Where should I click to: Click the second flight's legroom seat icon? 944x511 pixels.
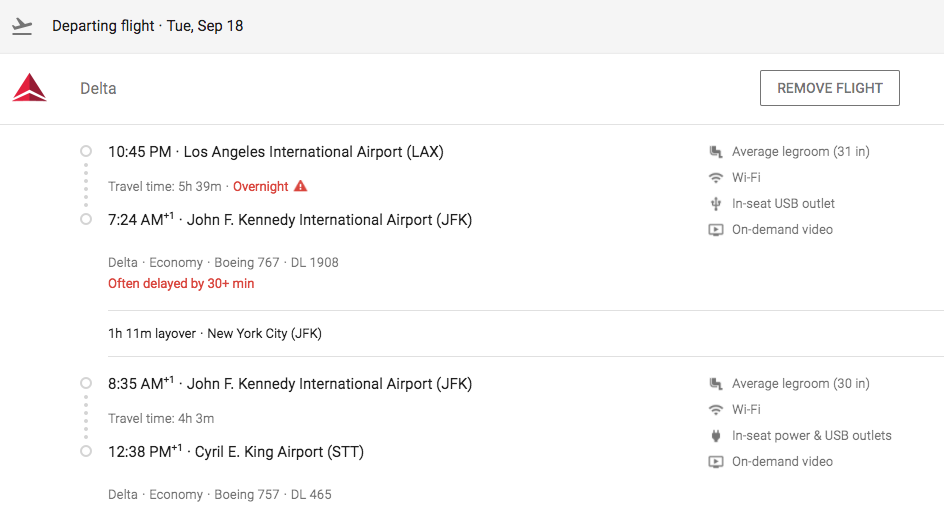click(716, 384)
